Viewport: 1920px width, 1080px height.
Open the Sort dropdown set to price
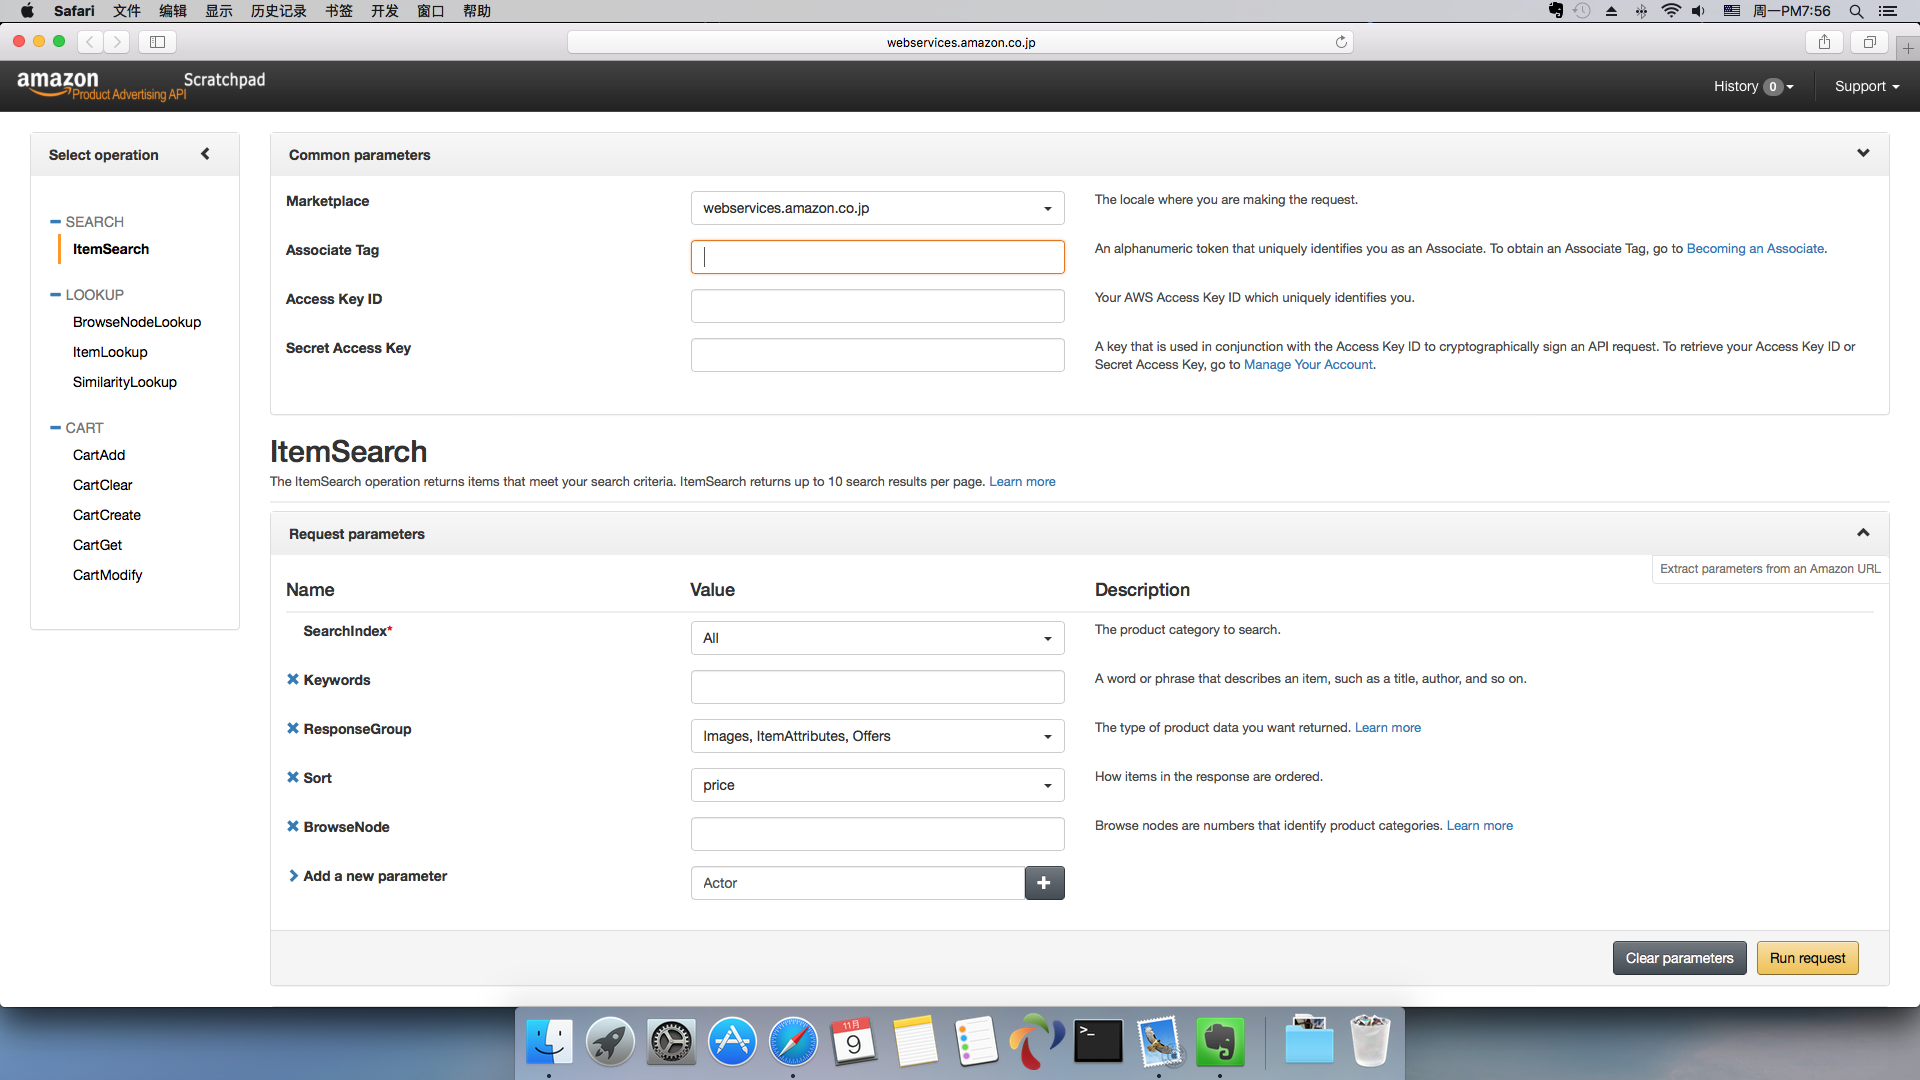coord(877,785)
